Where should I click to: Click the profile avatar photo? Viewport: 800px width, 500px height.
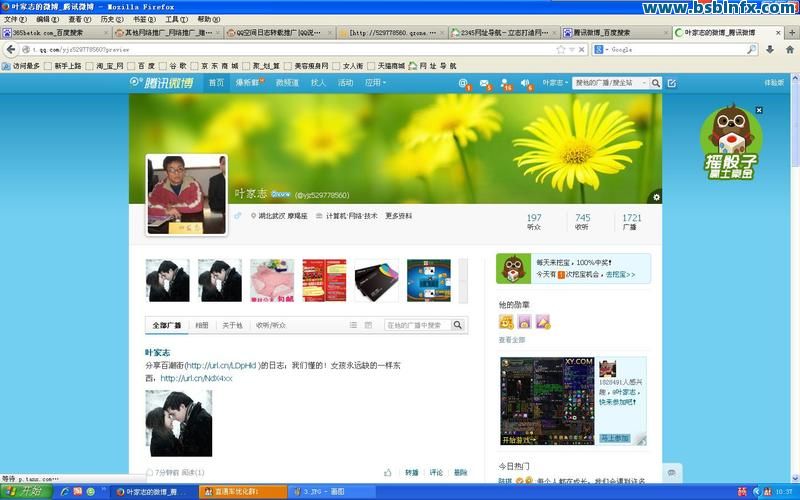(187, 194)
